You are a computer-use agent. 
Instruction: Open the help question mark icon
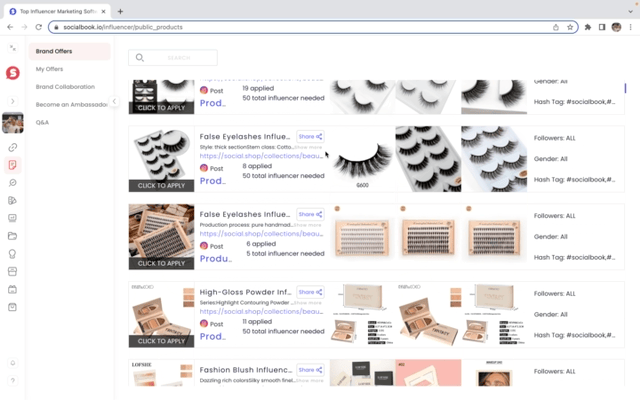click(x=13, y=381)
